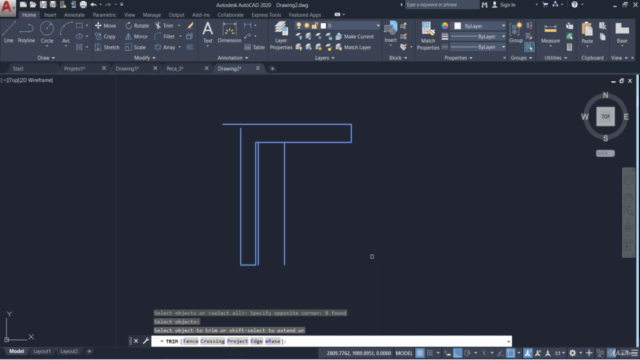
Task: Open the layer name dropdown
Action: click(378, 26)
